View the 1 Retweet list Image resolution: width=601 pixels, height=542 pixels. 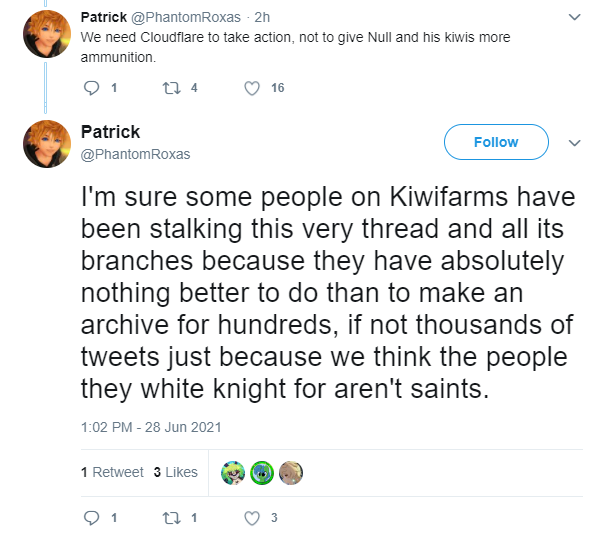pos(112,472)
